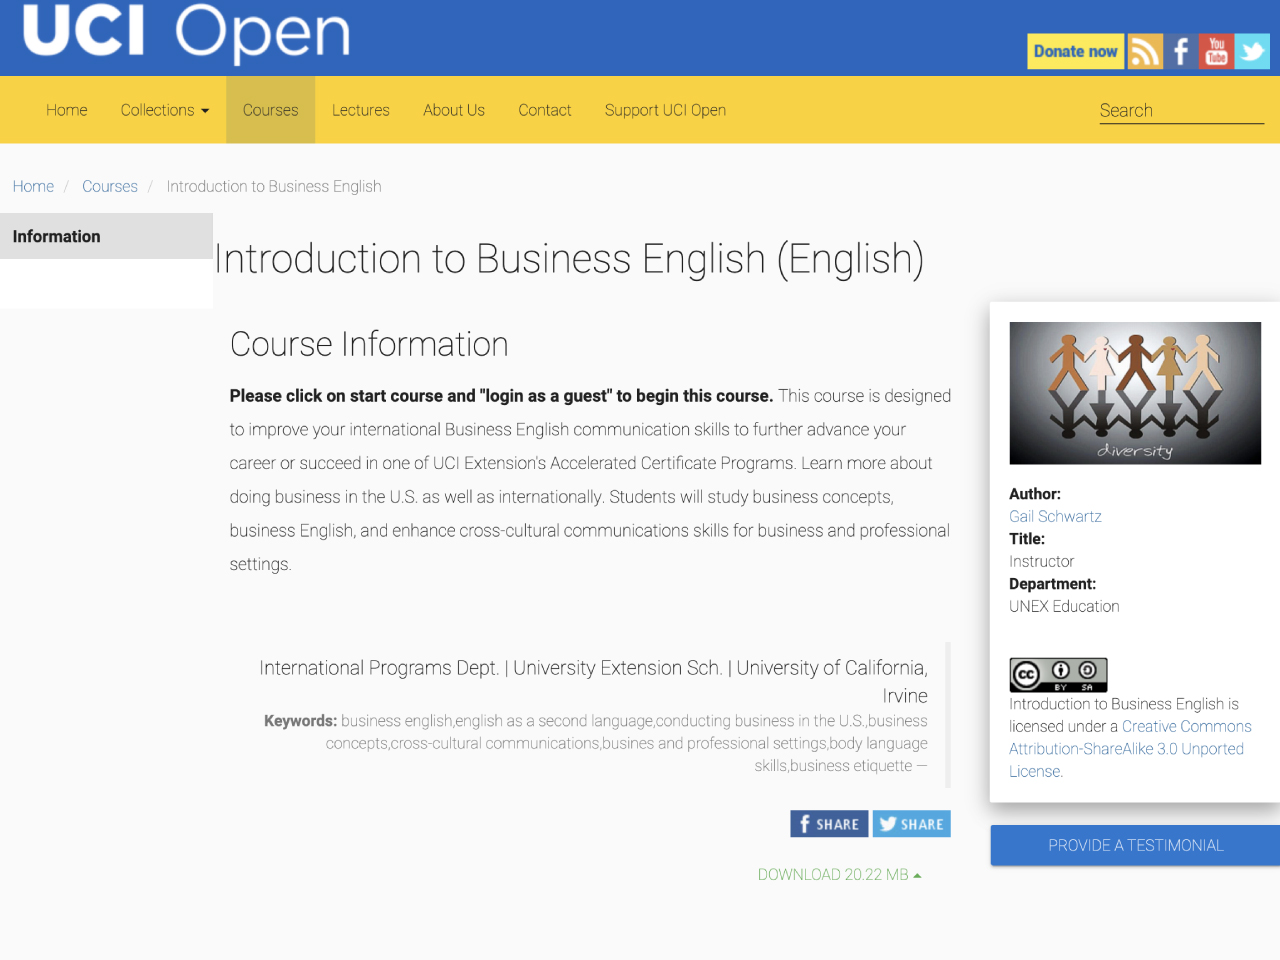Click the UCI Open logo
This screenshot has height=960, width=1280.
186,32
